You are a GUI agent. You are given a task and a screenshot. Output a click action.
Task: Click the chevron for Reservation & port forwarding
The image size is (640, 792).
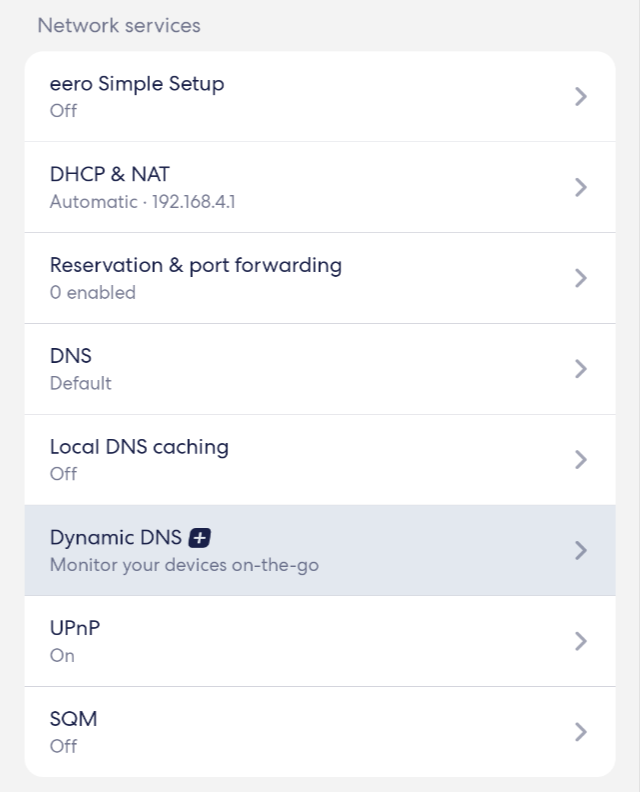(x=581, y=278)
